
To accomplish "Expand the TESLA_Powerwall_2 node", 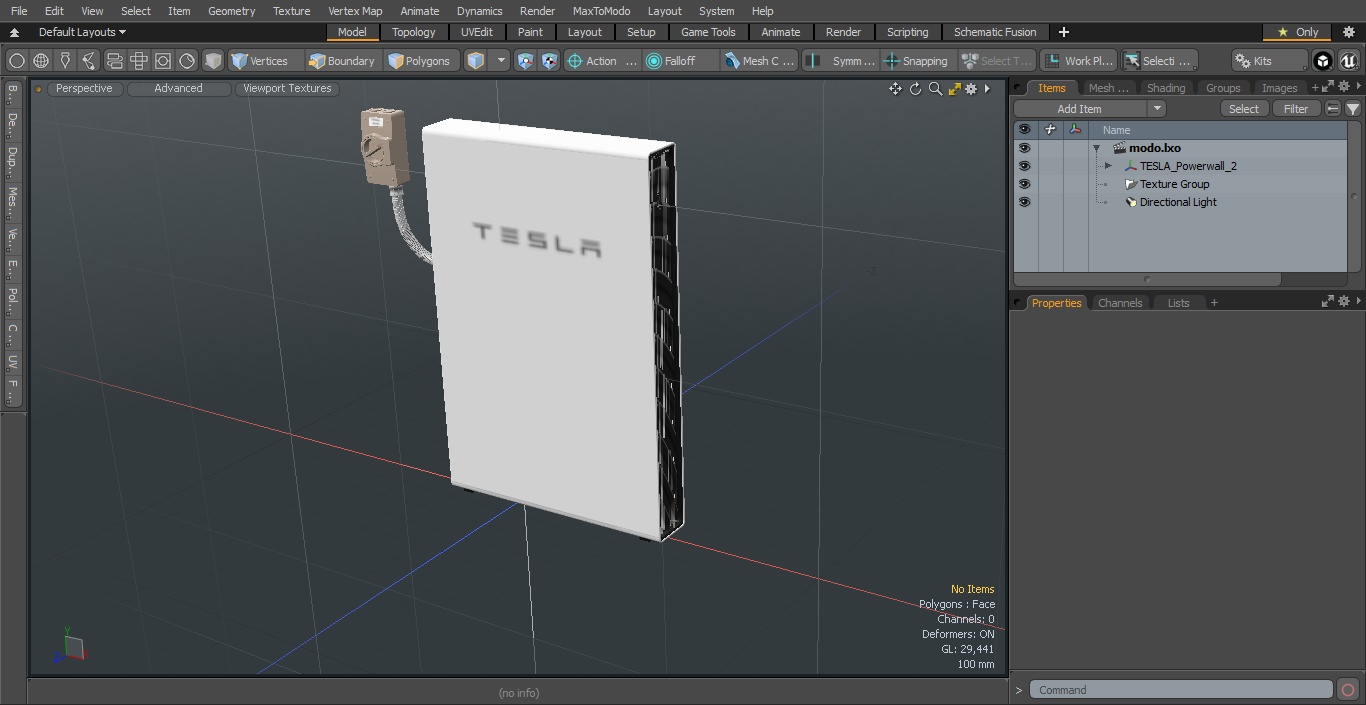I will 1108,166.
